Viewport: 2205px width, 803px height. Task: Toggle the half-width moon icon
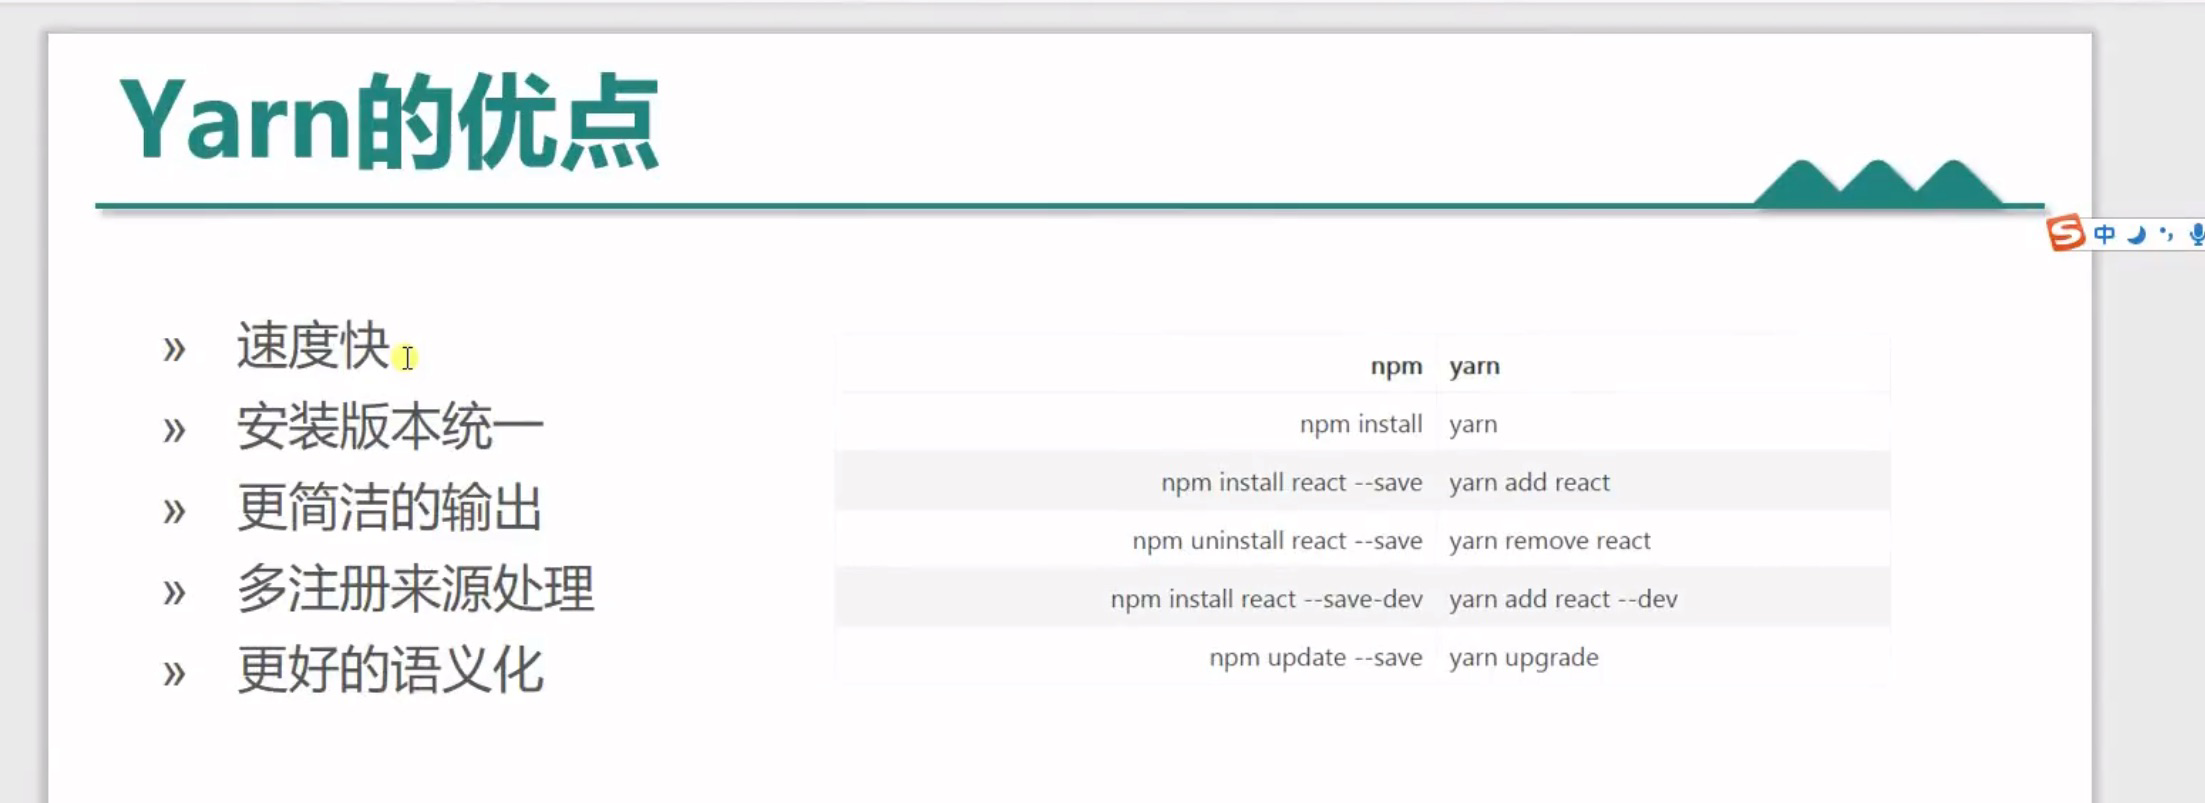(2136, 235)
